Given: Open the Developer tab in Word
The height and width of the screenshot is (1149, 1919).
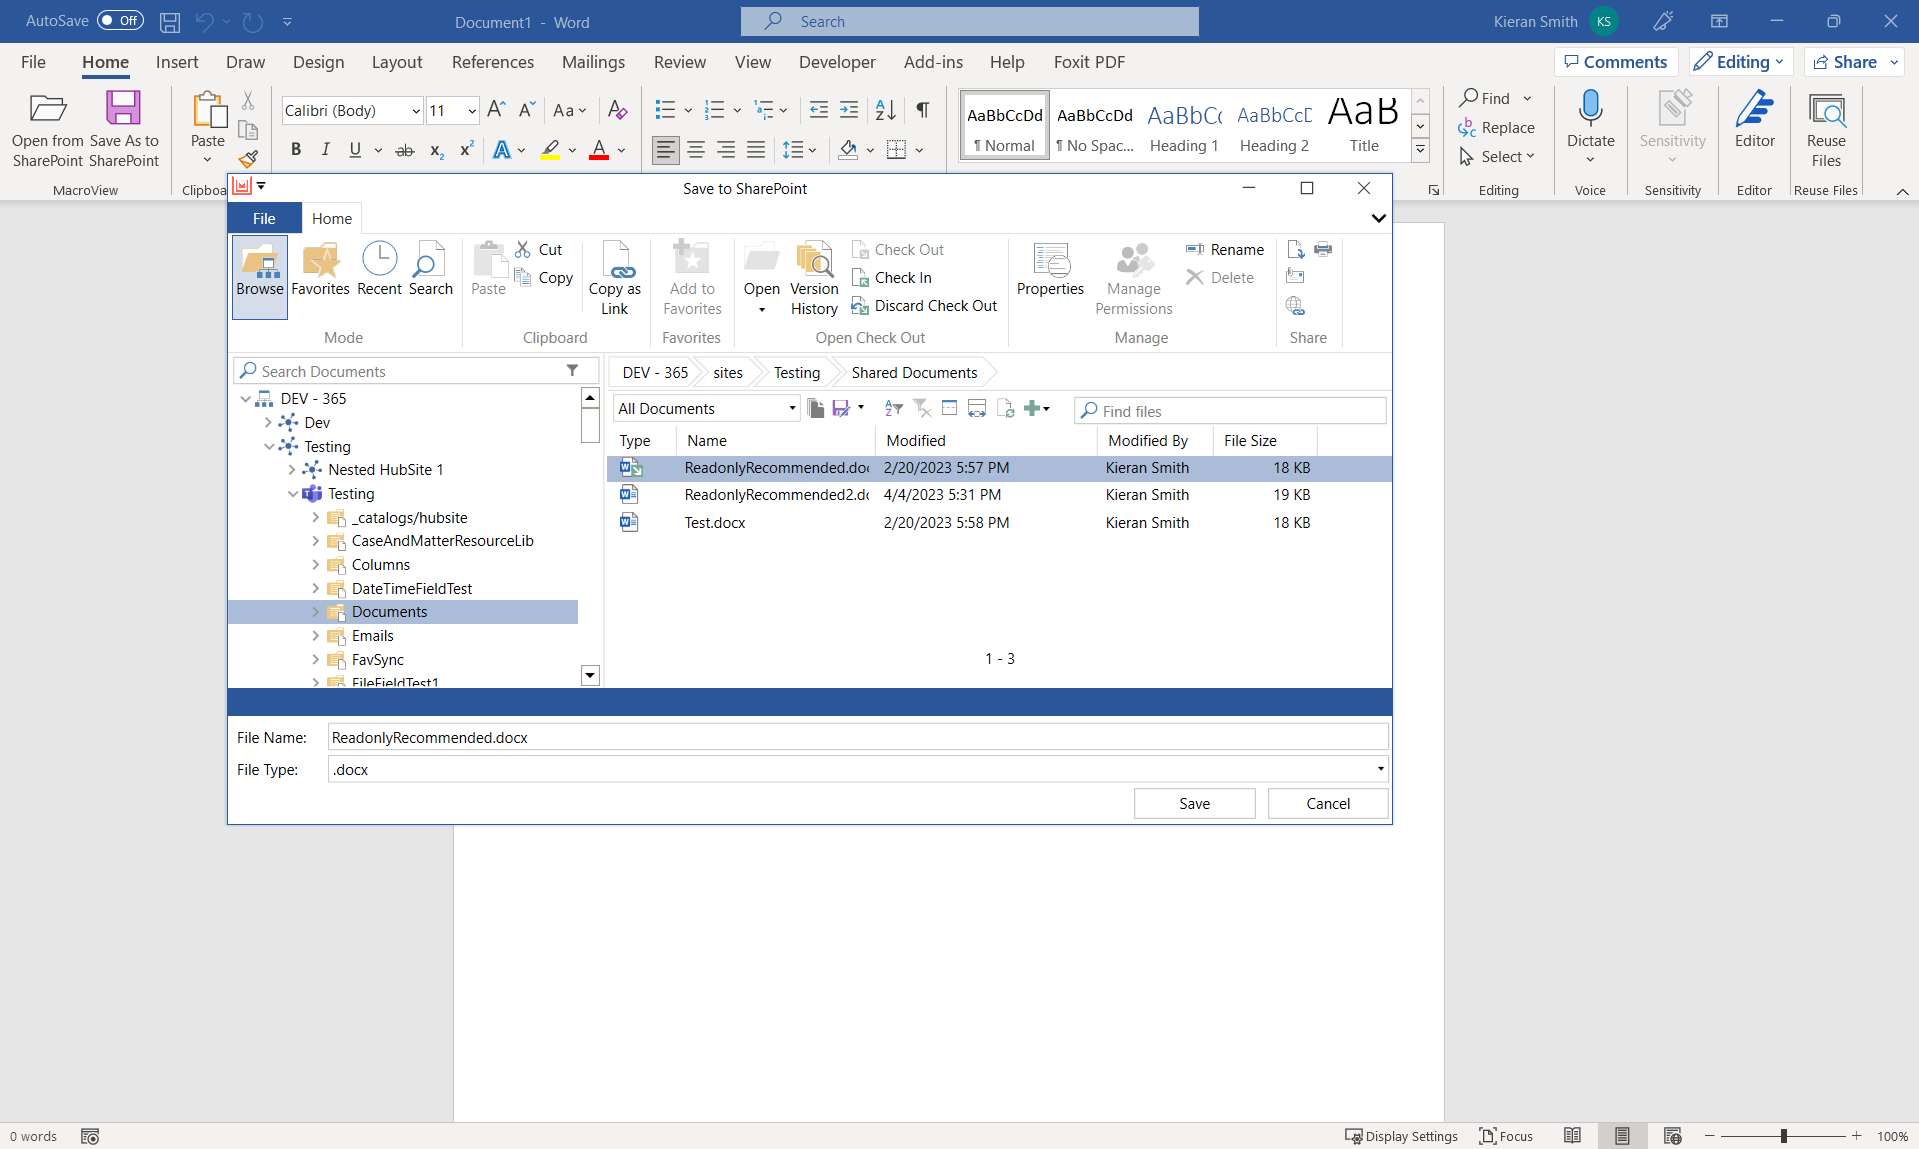Looking at the screenshot, I should pos(837,62).
